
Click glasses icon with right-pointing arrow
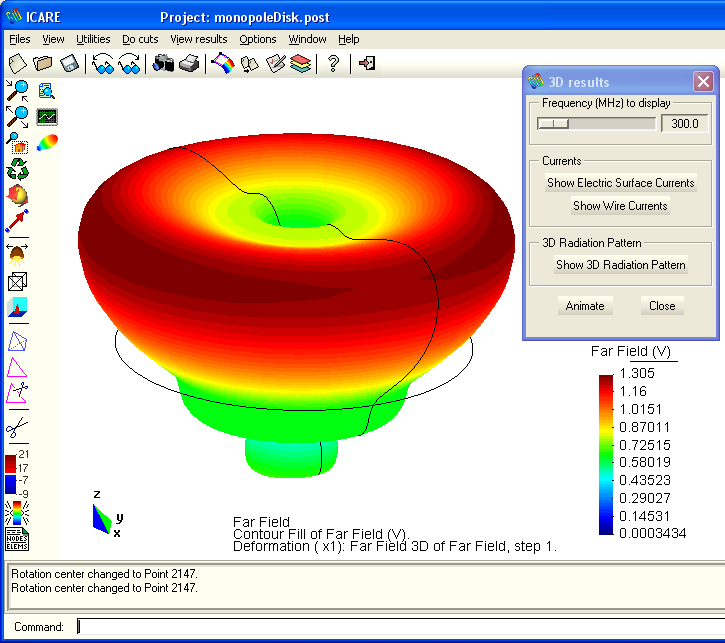[x=129, y=63]
